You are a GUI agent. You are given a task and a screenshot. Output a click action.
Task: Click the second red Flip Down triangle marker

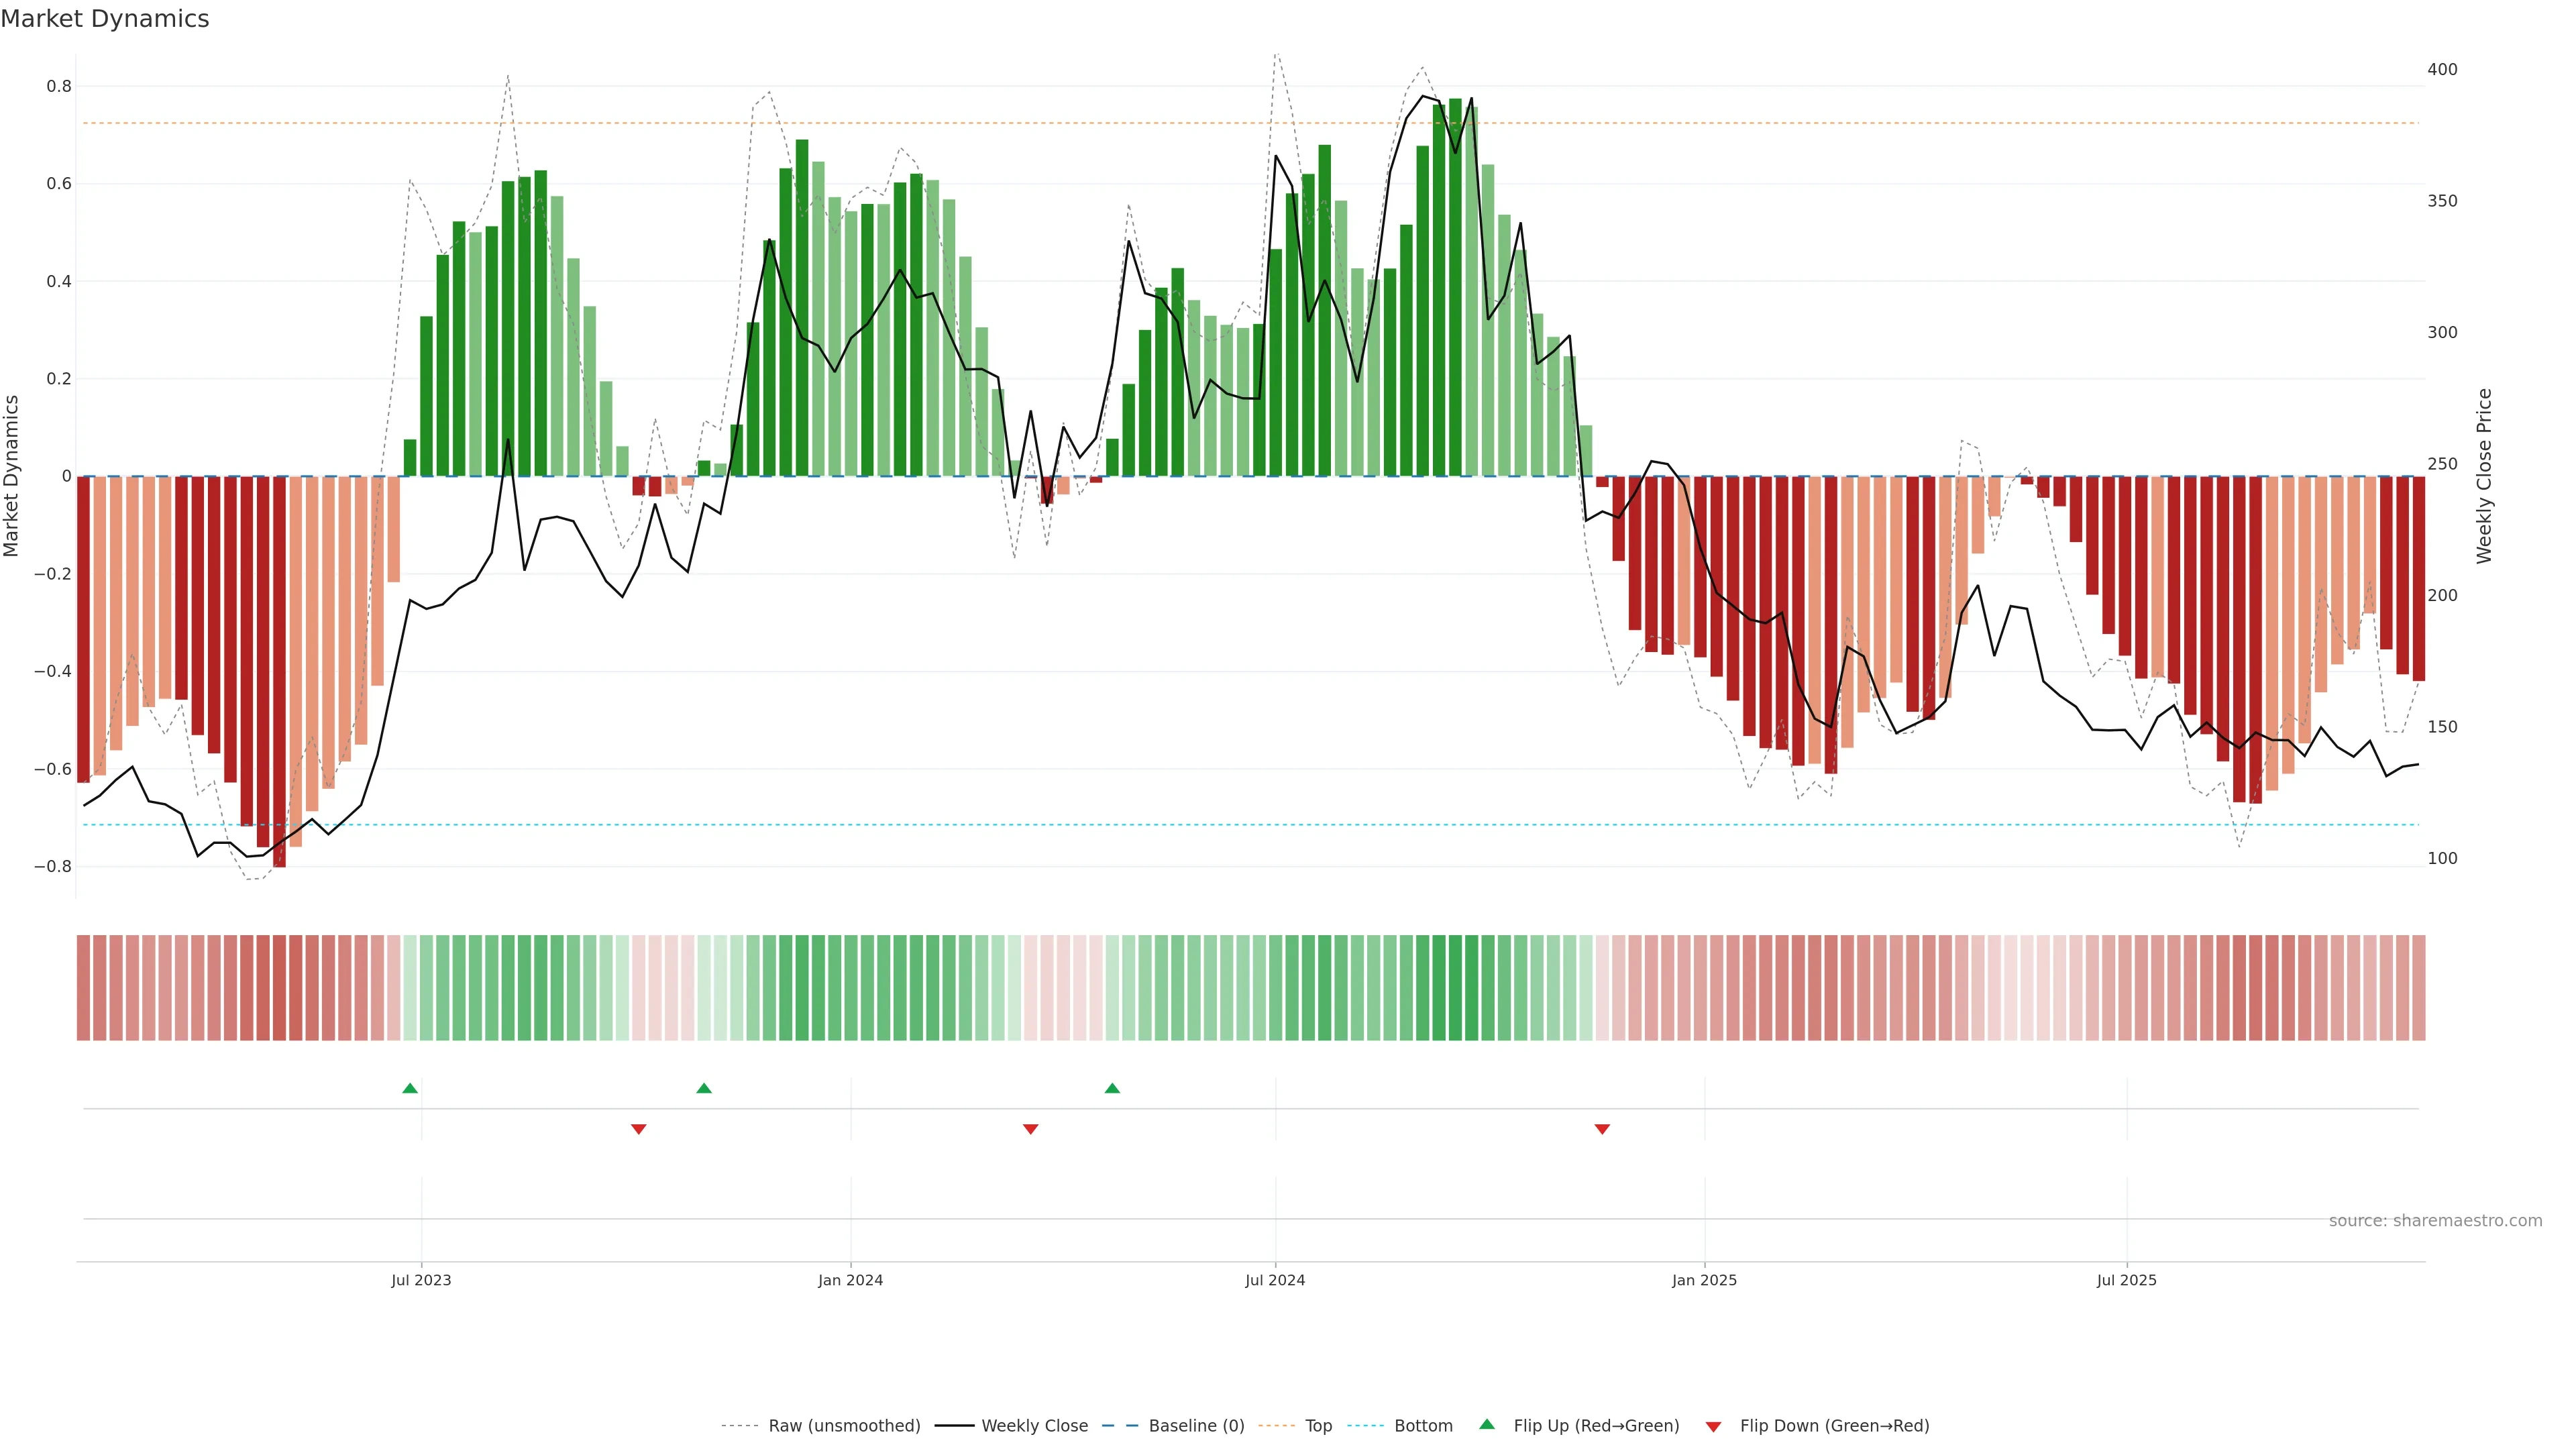point(1031,1129)
